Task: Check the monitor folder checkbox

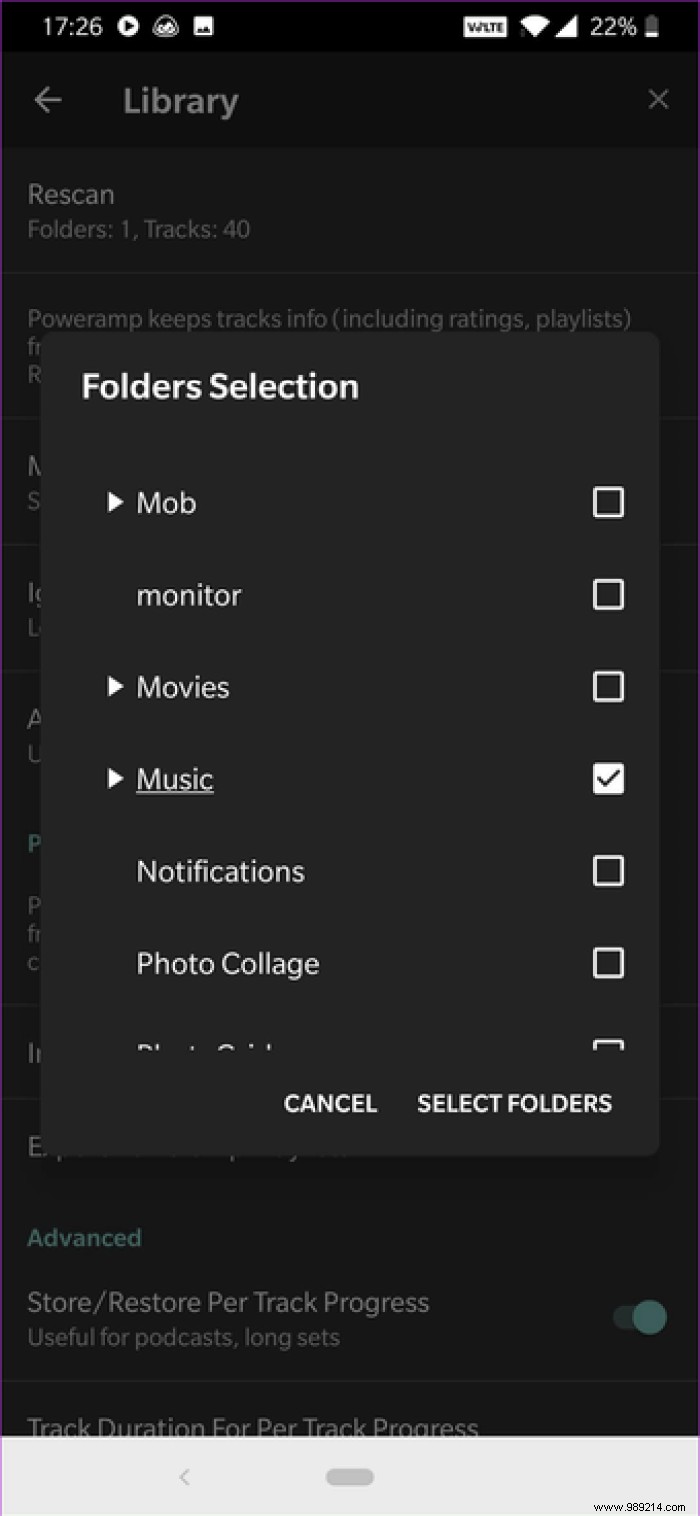Action: [x=608, y=594]
